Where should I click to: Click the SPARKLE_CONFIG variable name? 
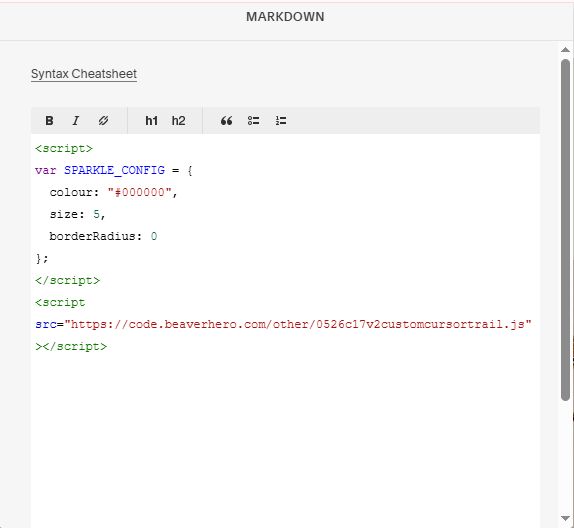click(x=114, y=170)
